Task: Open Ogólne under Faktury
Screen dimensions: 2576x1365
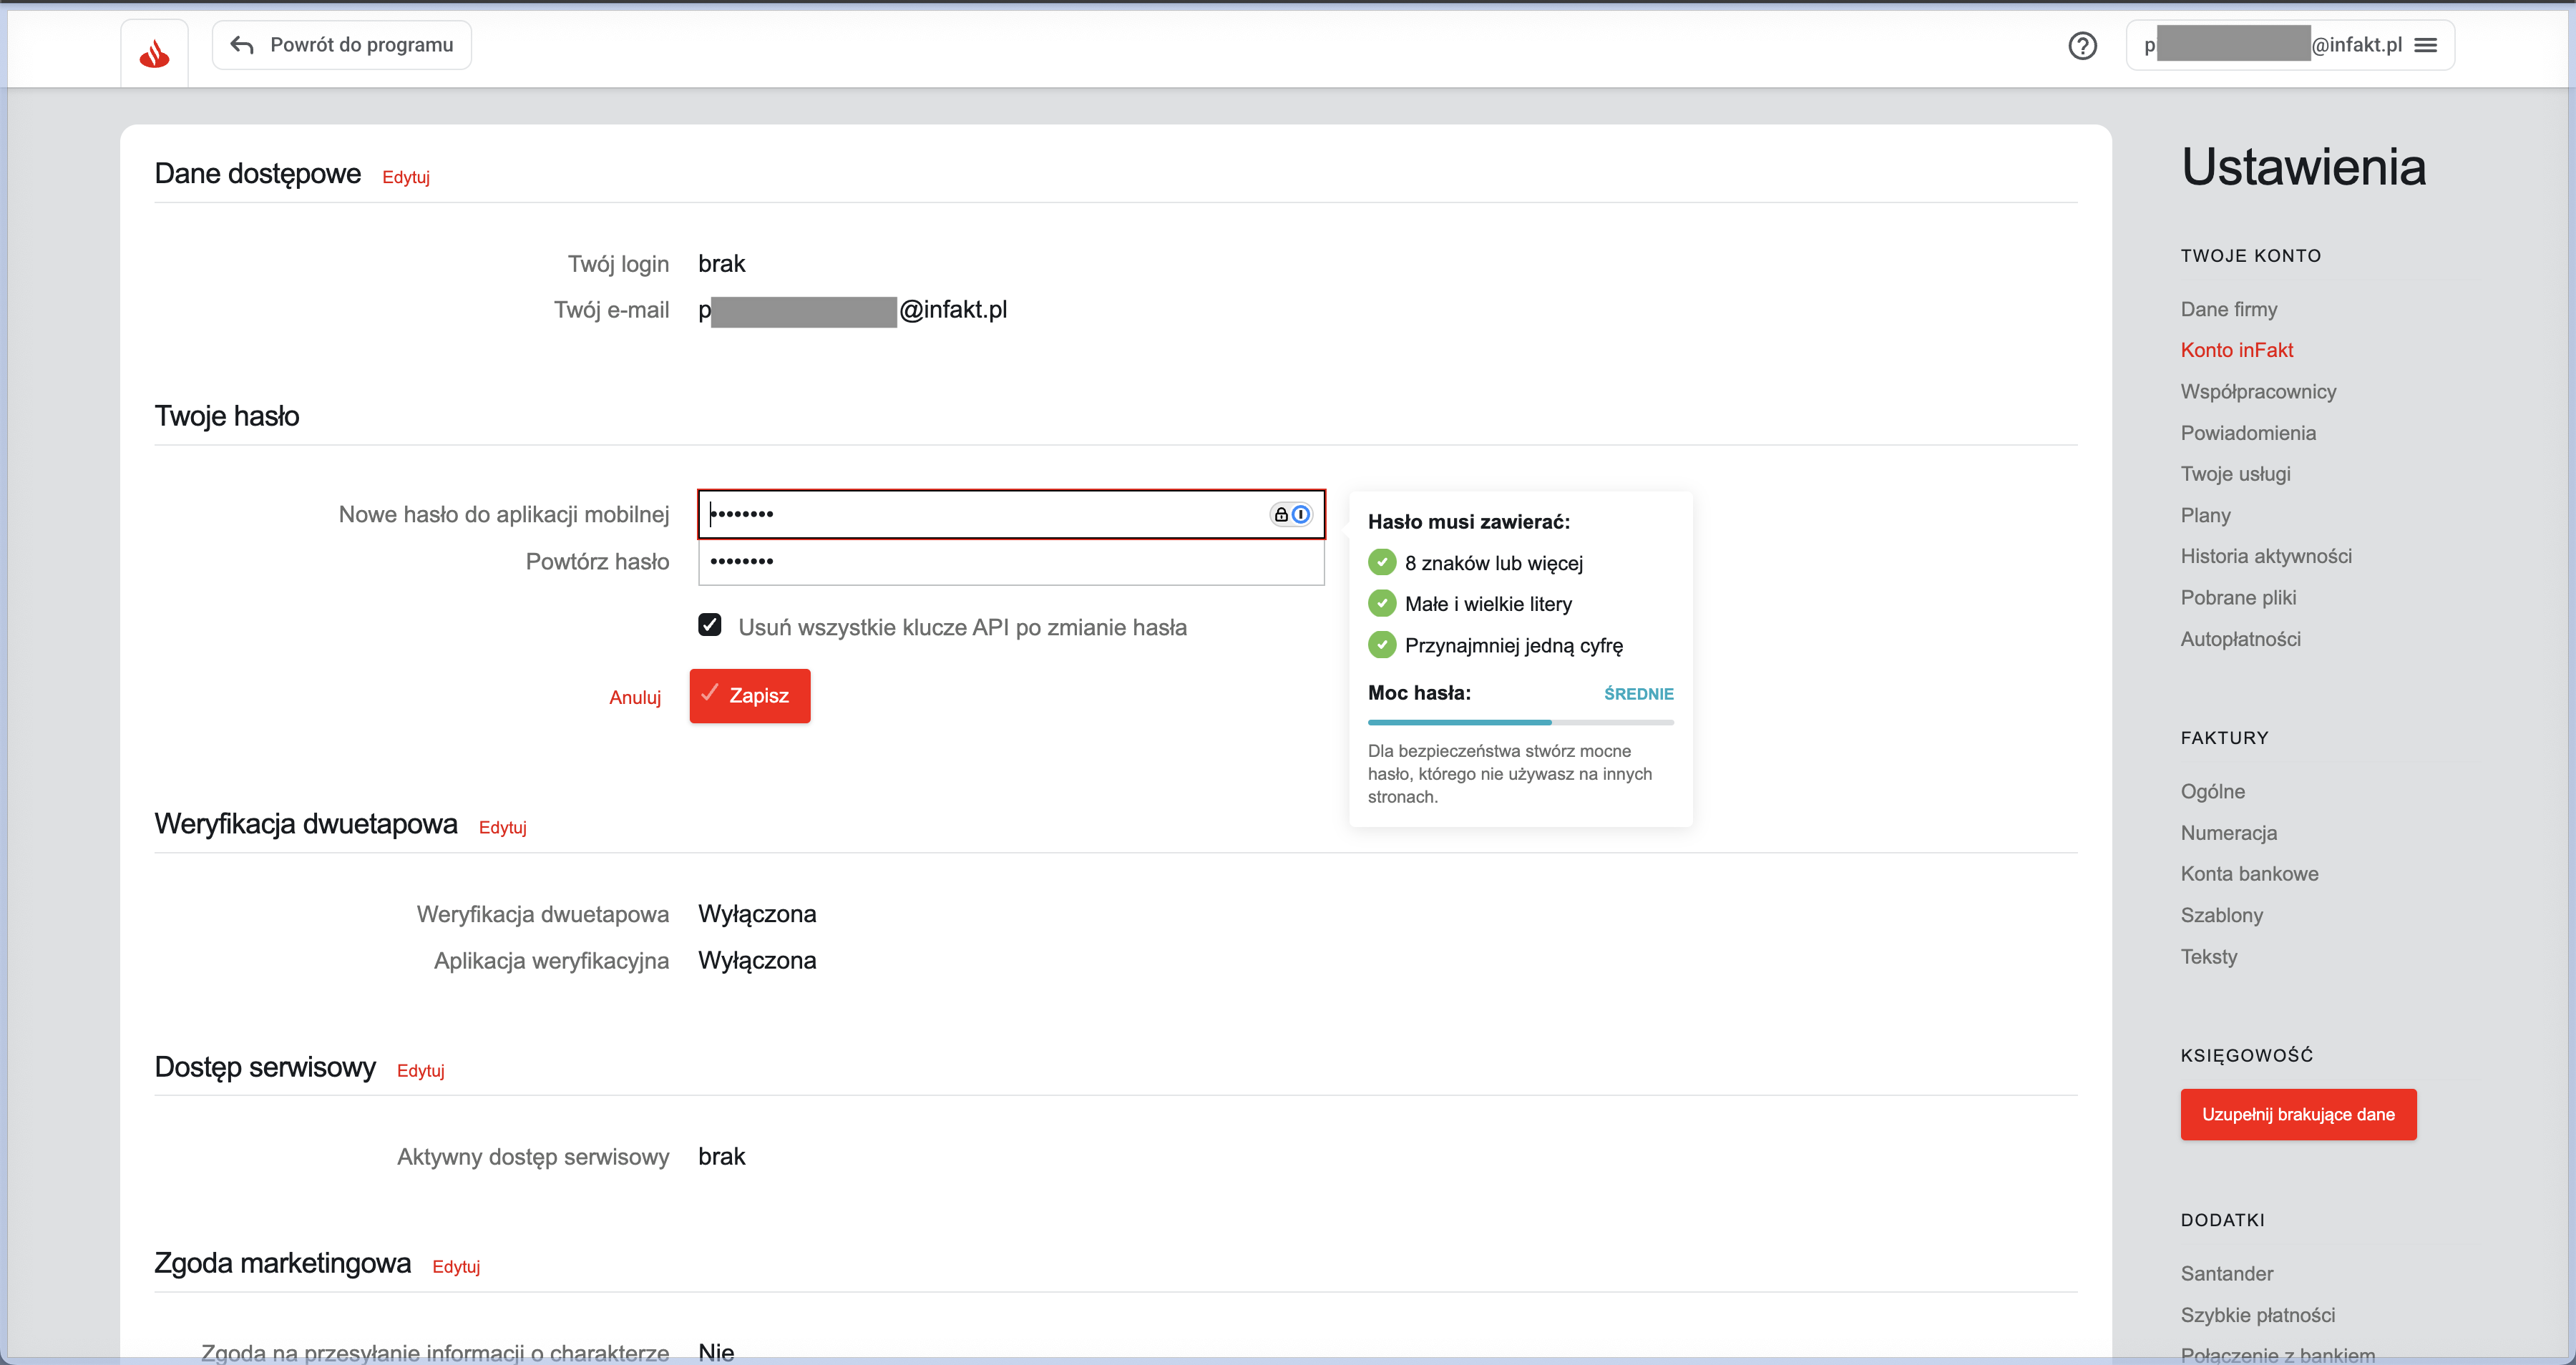Action: click(2213, 791)
